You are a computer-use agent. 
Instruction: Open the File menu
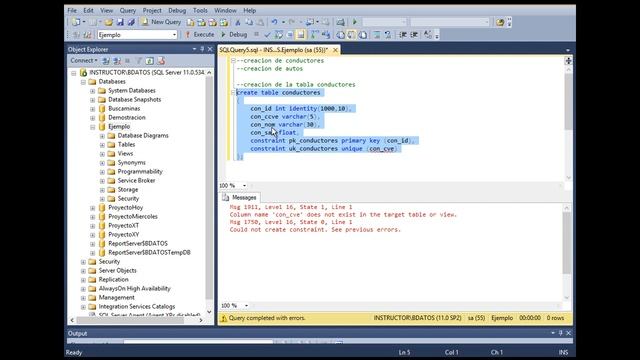(72, 10)
